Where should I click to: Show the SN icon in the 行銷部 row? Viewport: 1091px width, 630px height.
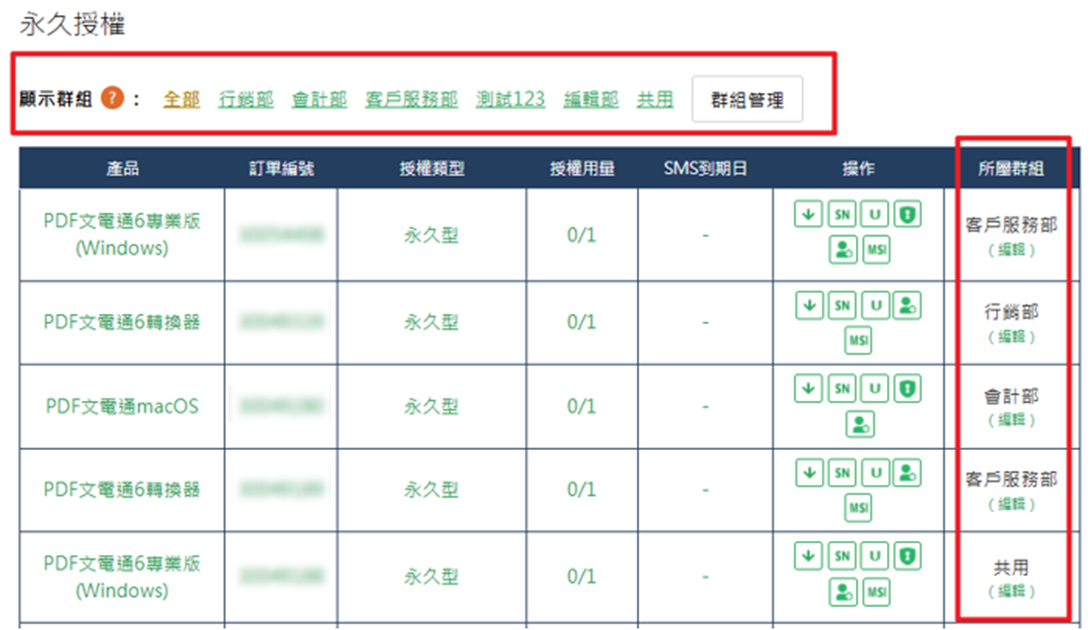[843, 305]
